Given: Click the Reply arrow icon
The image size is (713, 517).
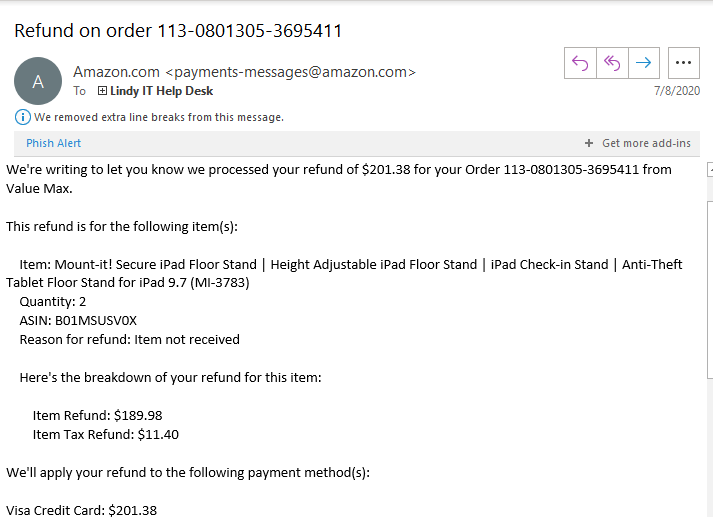Looking at the screenshot, I should coord(581,62).
